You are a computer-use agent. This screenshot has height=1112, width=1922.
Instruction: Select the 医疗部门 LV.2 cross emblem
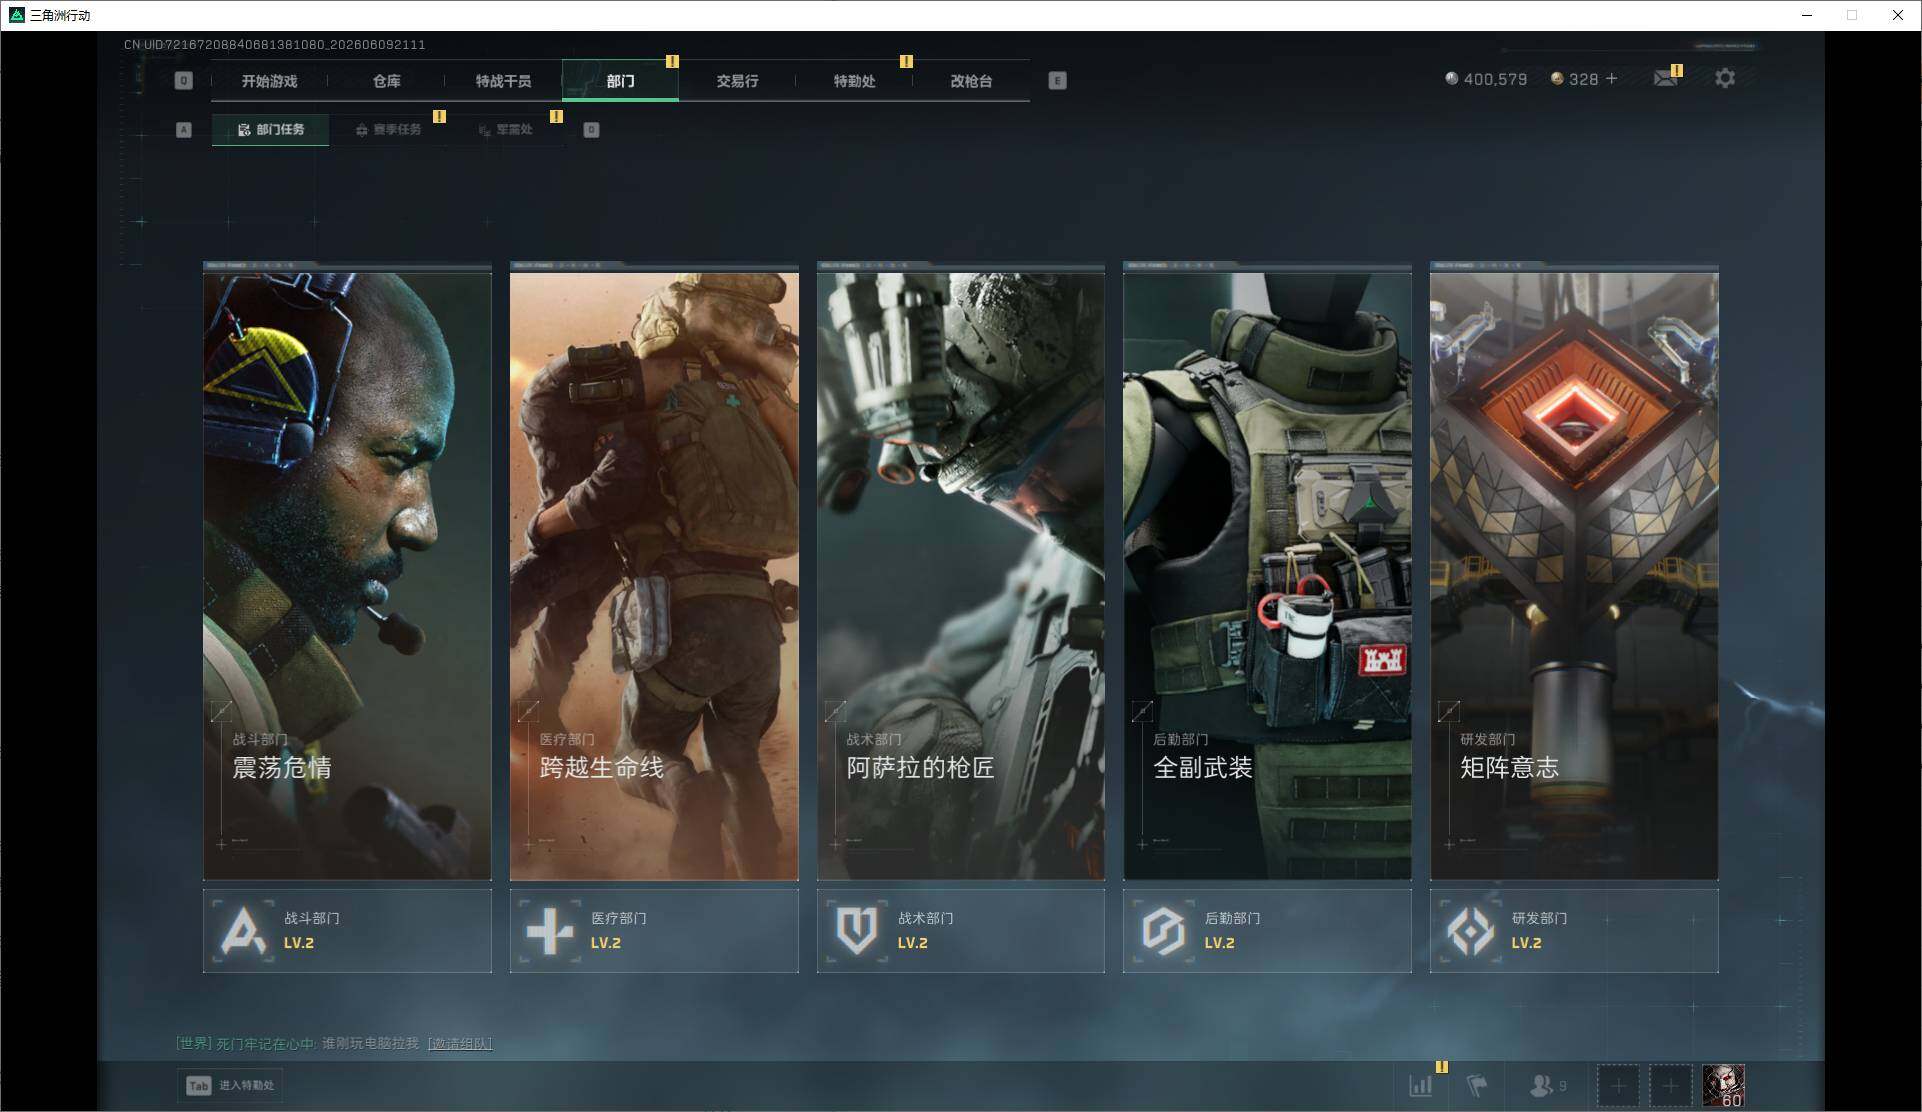point(551,931)
